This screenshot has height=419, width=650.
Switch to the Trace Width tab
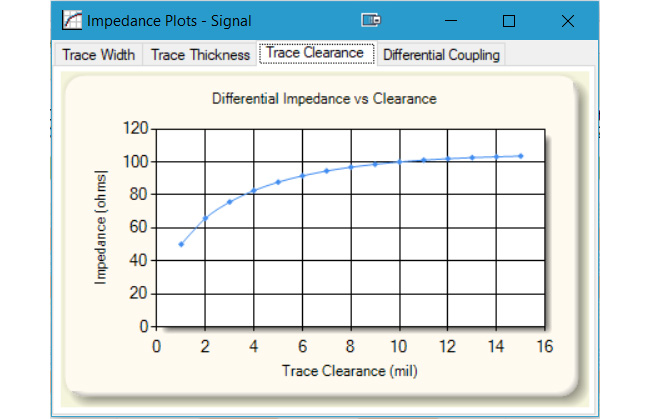point(98,55)
